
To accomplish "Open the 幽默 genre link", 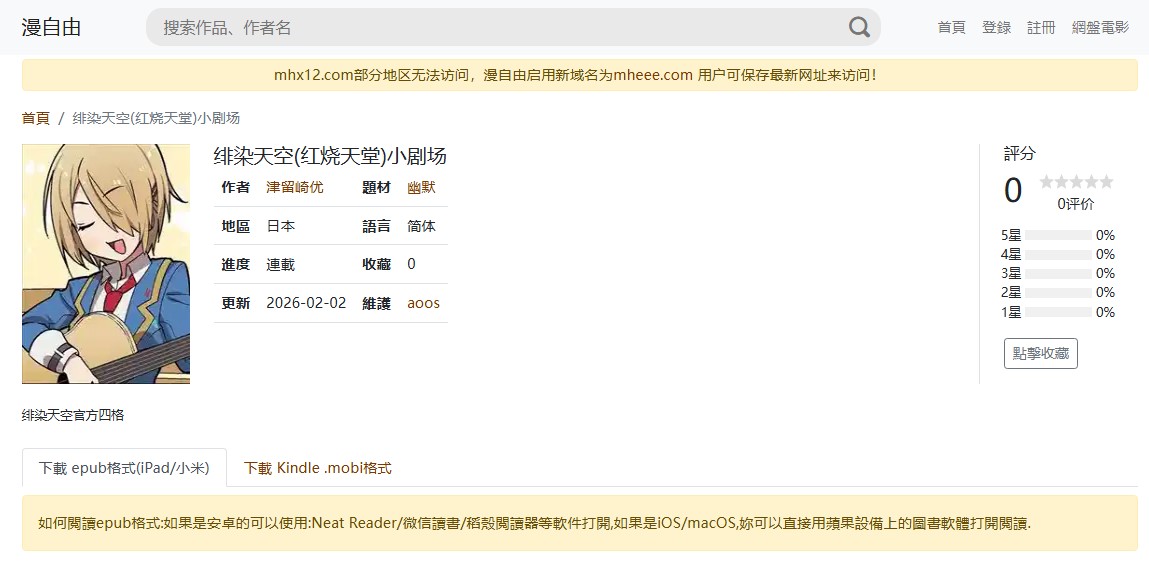I will click(x=421, y=187).
